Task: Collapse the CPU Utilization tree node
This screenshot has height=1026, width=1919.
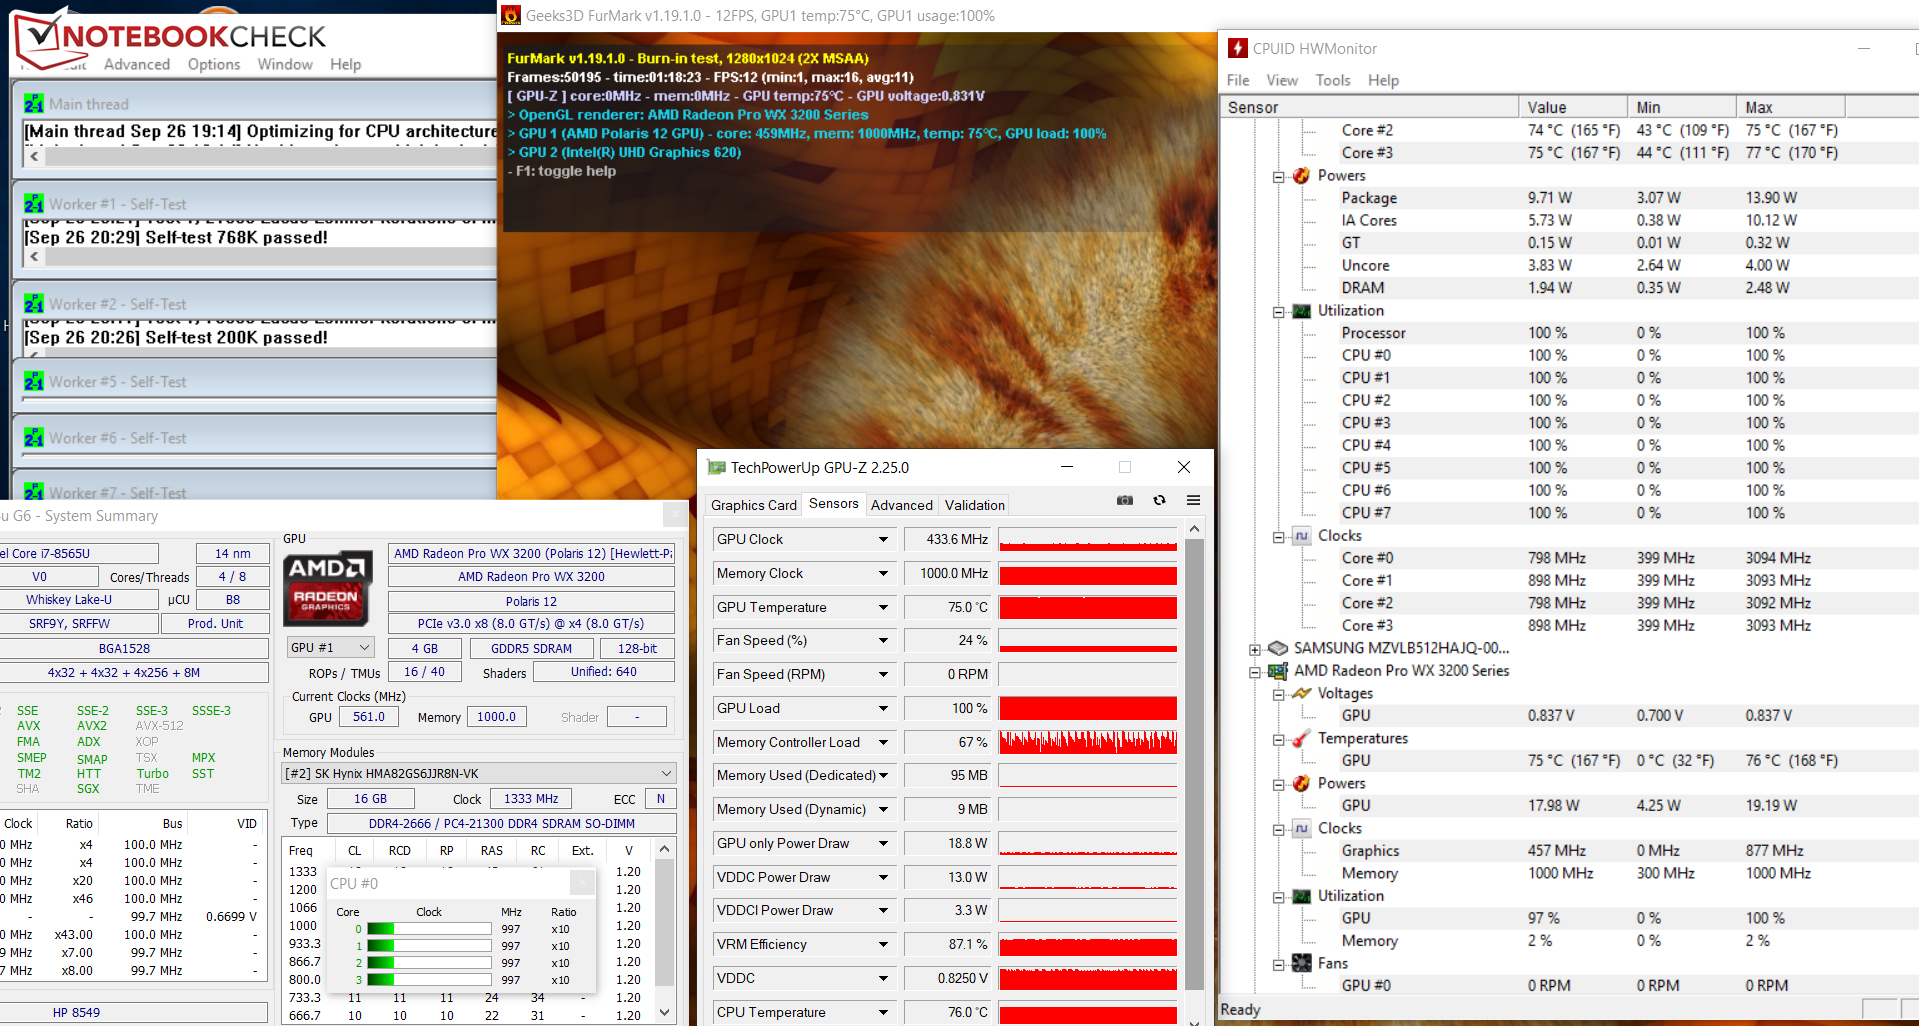Action: tap(1278, 312)
